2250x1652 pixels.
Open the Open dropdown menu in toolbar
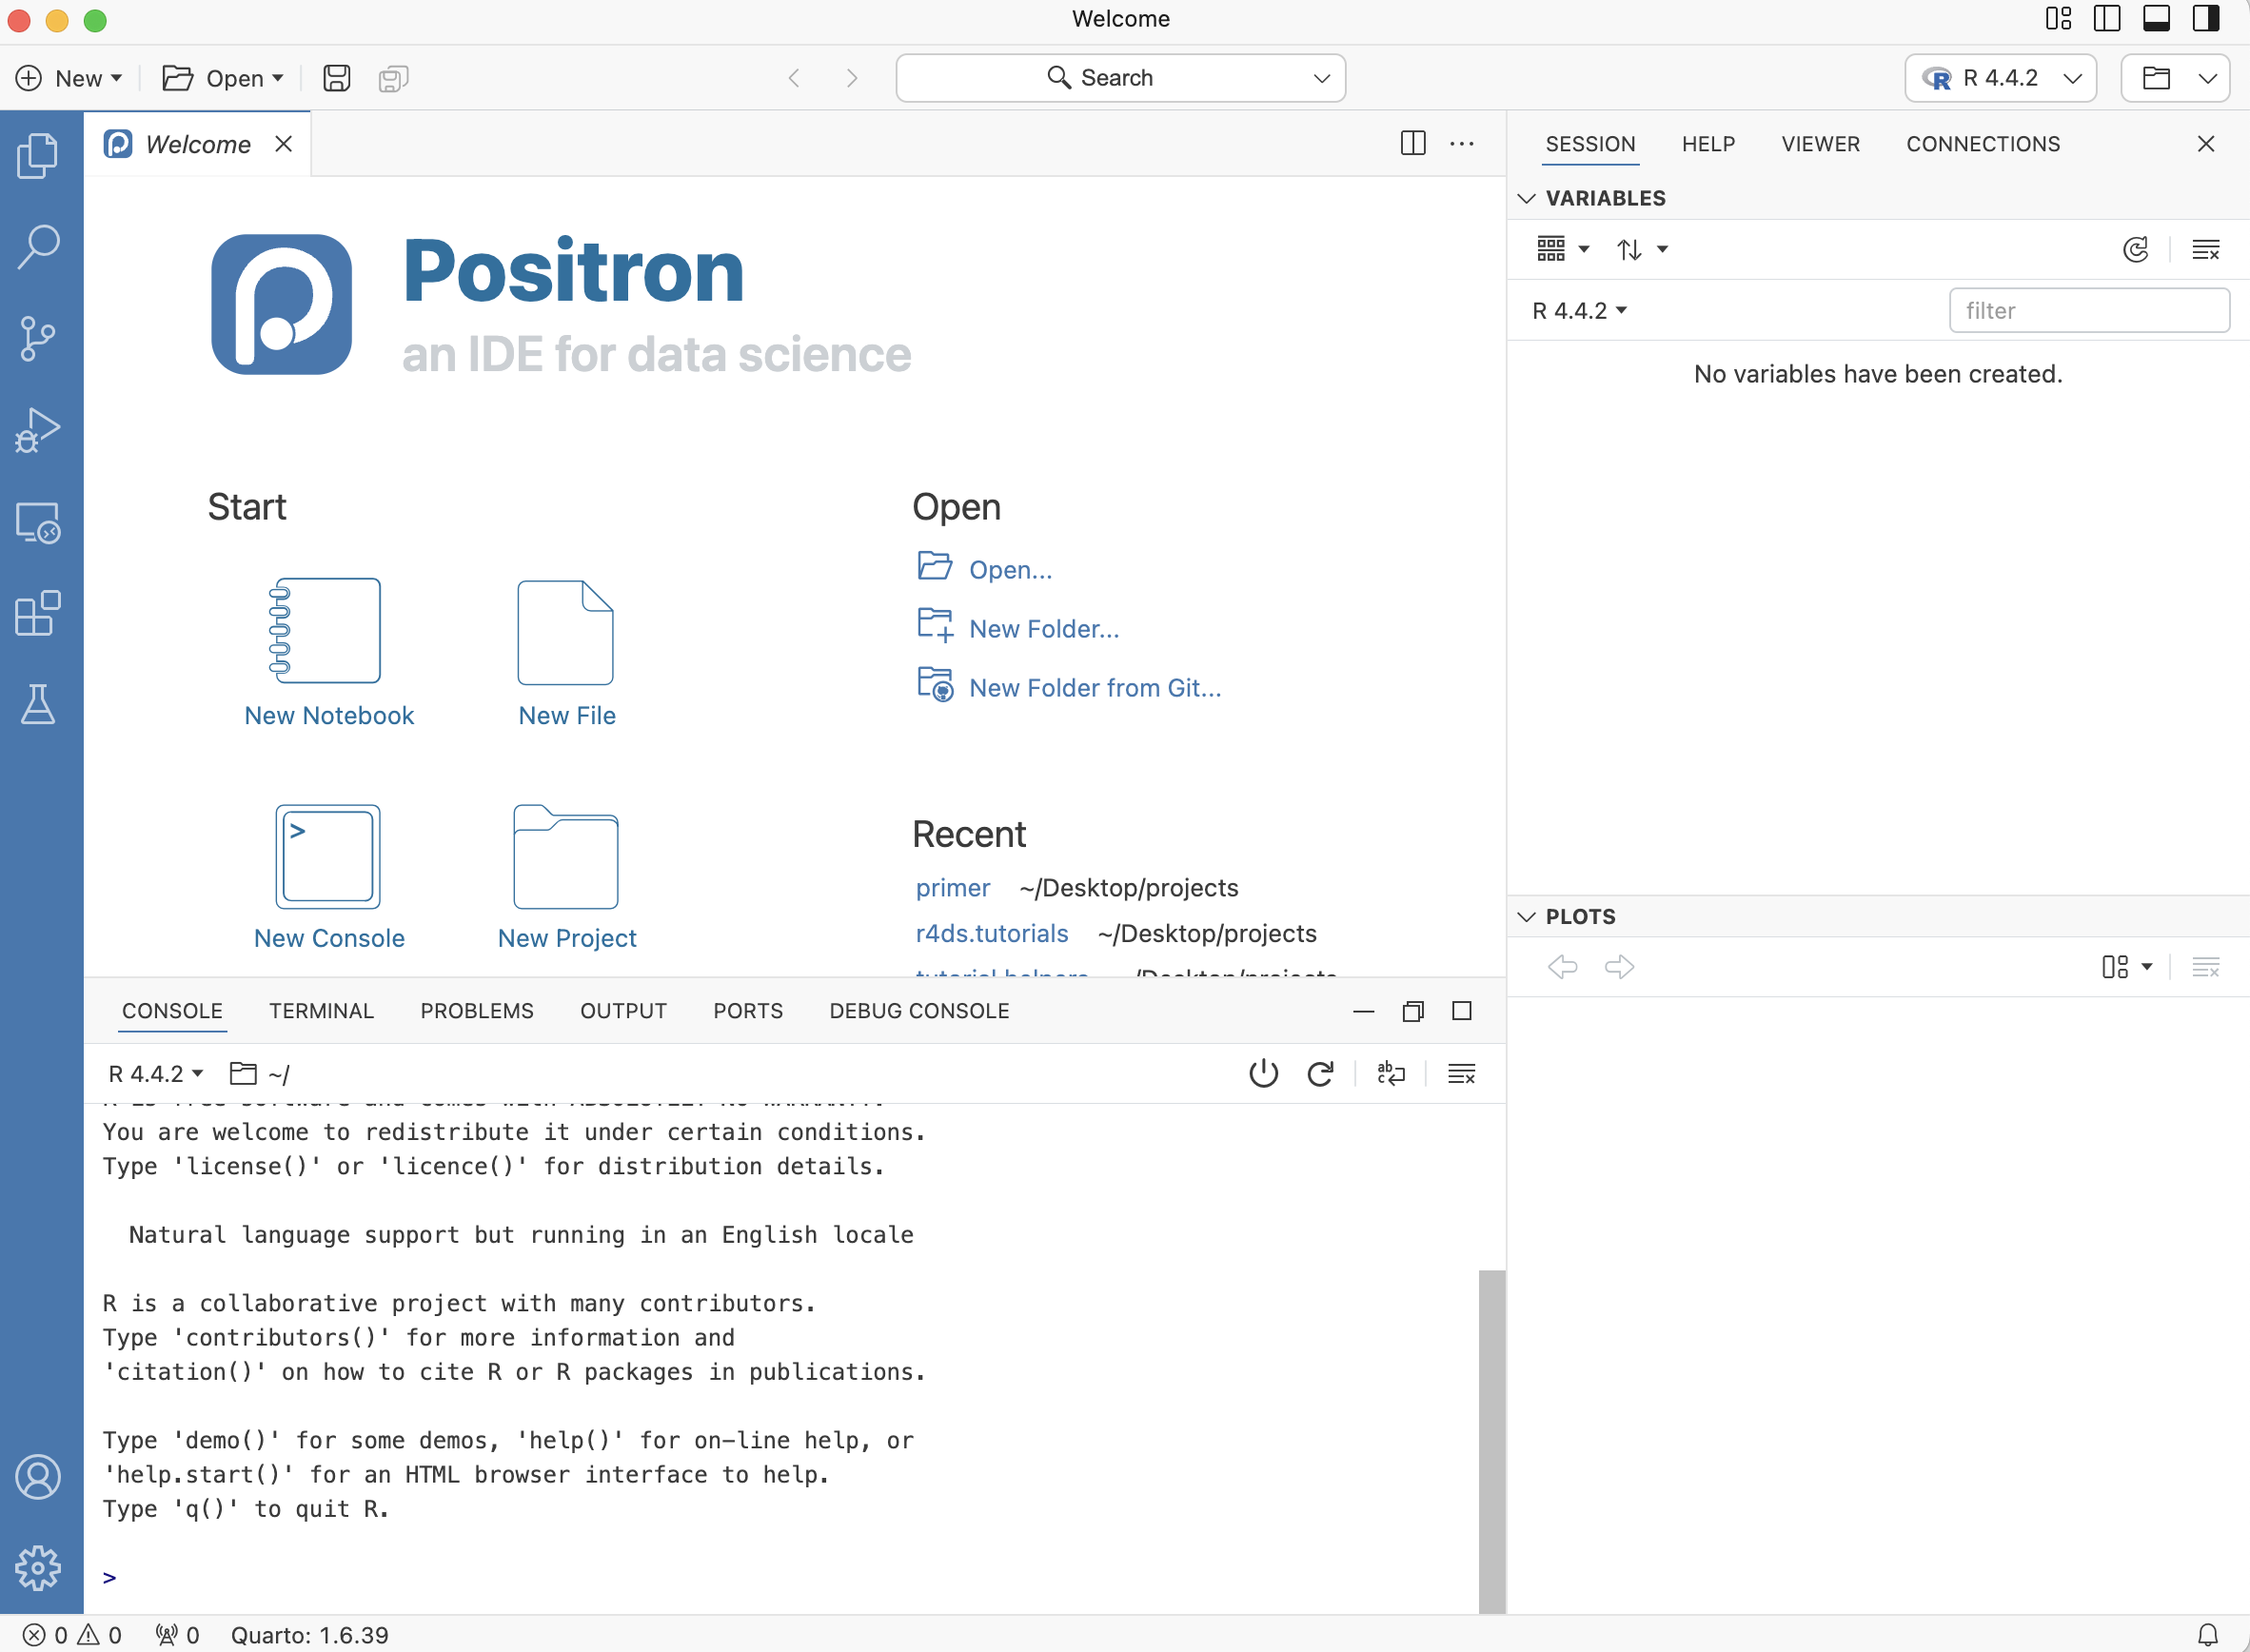pyautogui.click(x=223, y=78)
